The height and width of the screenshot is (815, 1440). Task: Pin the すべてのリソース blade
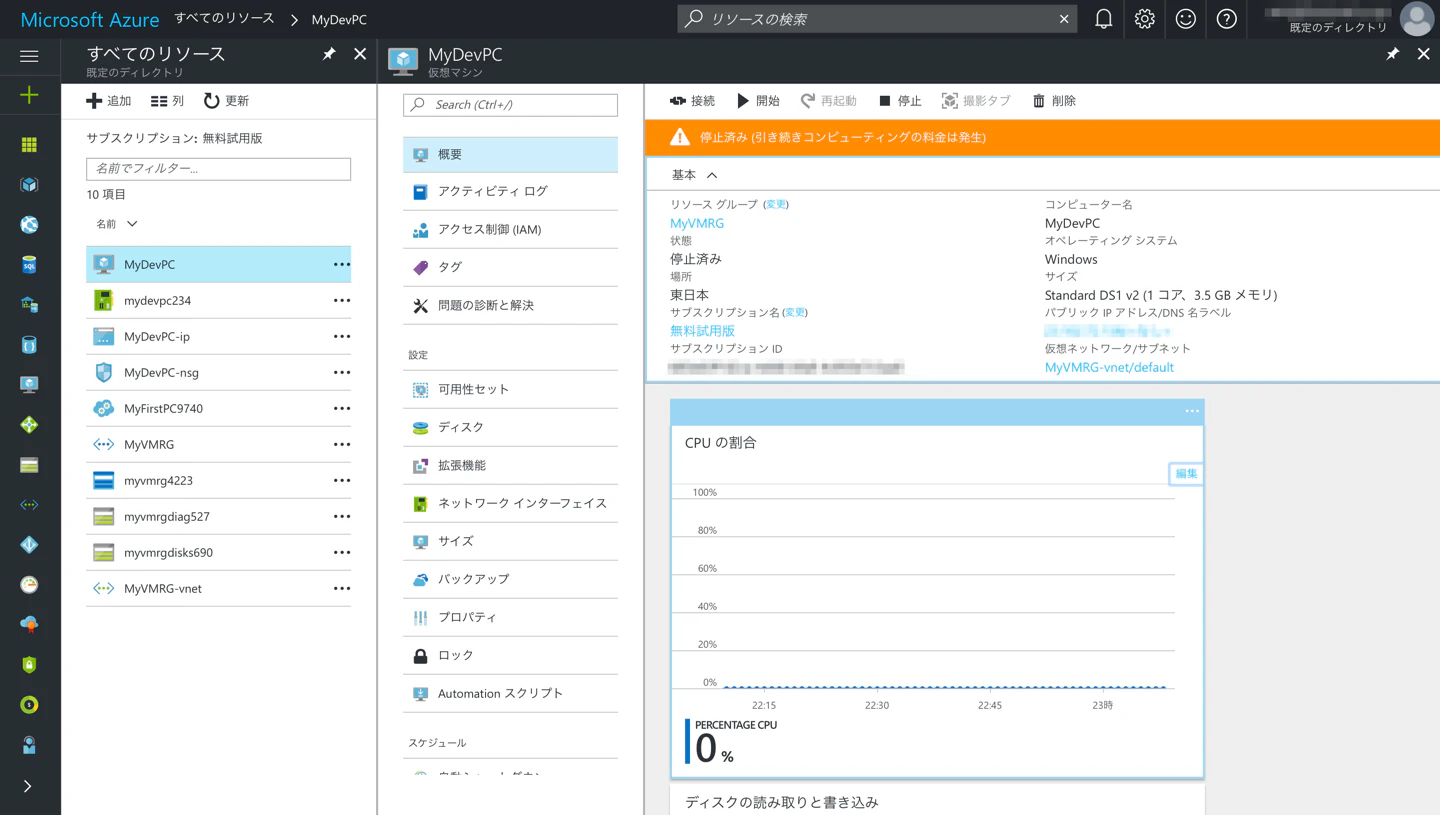[x=329, y=54]
